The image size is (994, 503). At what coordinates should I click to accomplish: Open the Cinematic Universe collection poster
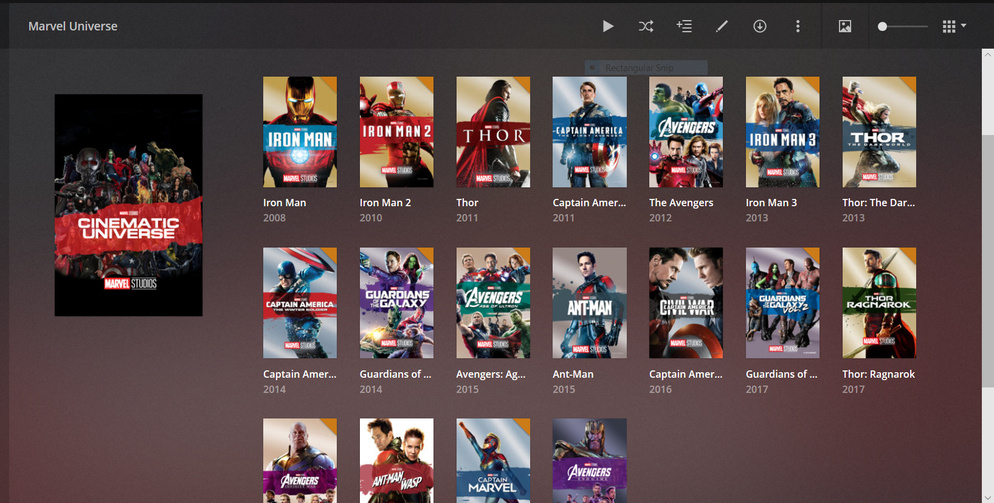coord(128,205)
